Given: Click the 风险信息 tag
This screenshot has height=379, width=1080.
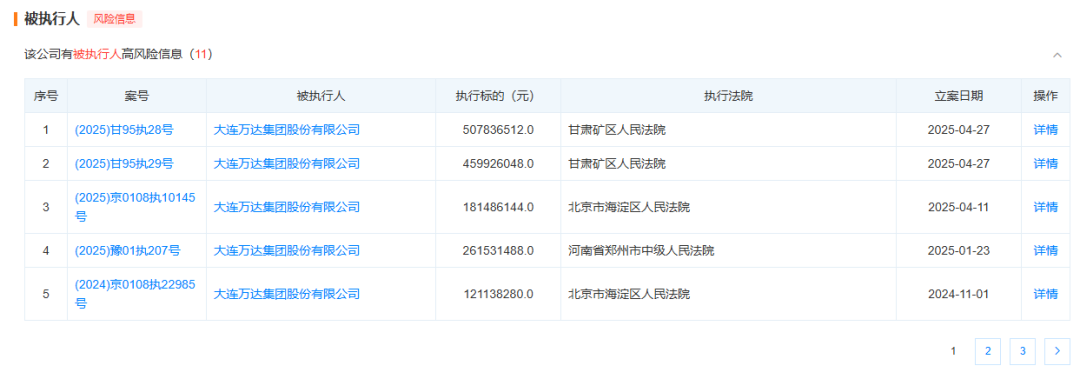Looking at the screenshot, I should tap(114, 19).
